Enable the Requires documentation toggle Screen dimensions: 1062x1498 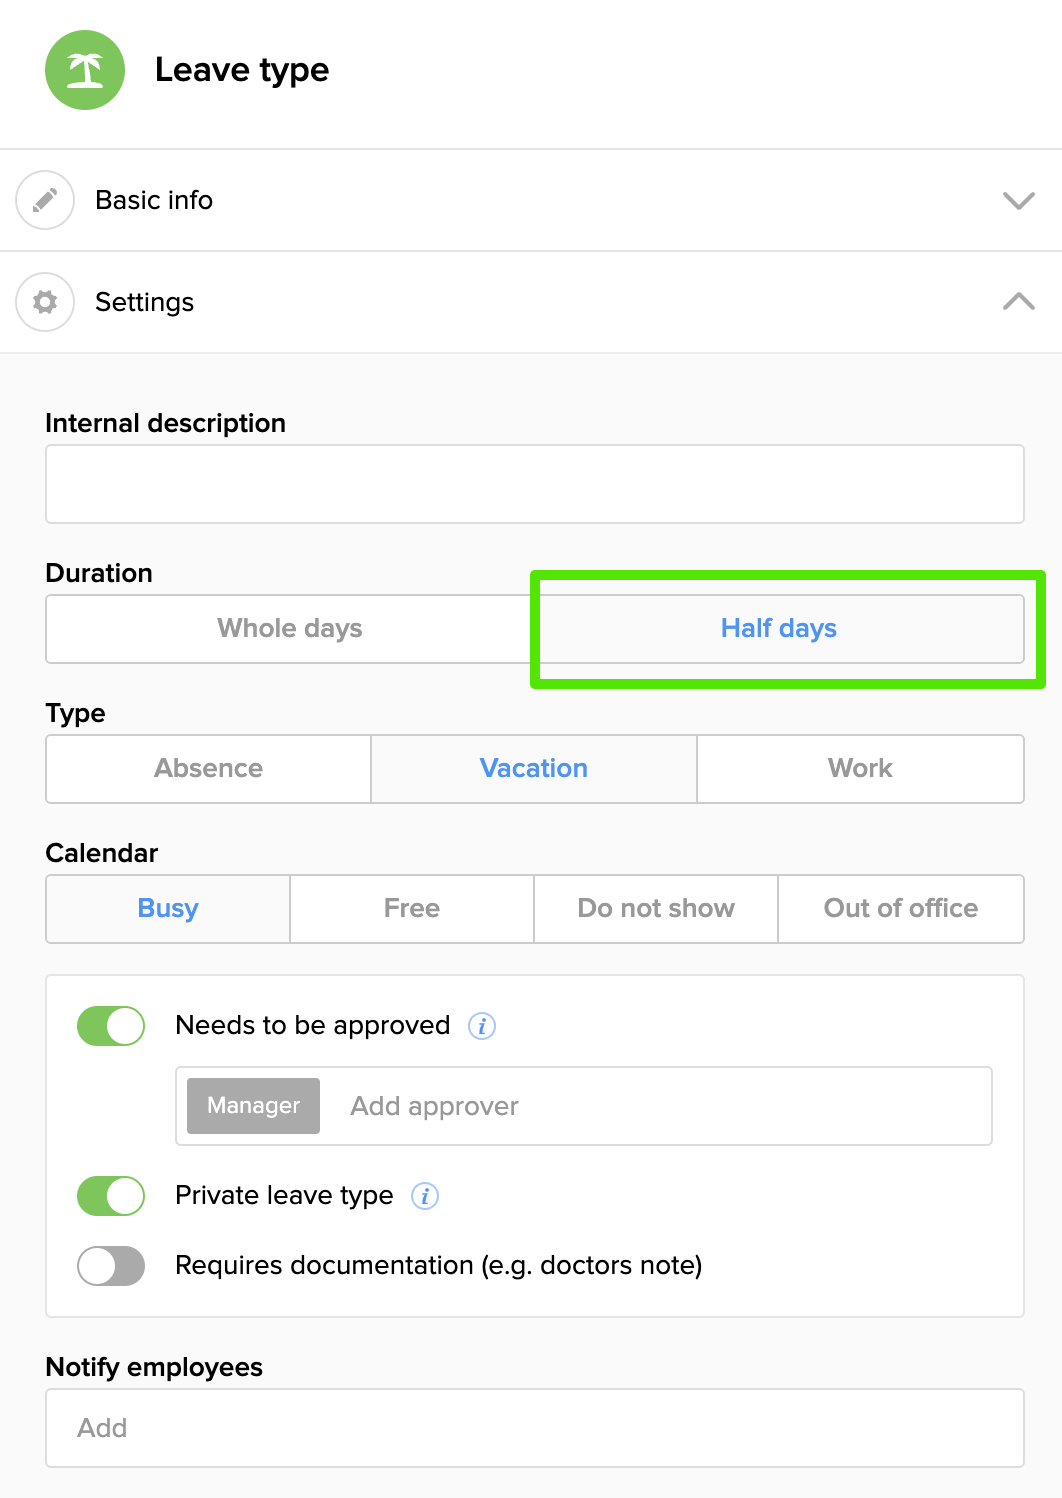tap(111, 1266)
